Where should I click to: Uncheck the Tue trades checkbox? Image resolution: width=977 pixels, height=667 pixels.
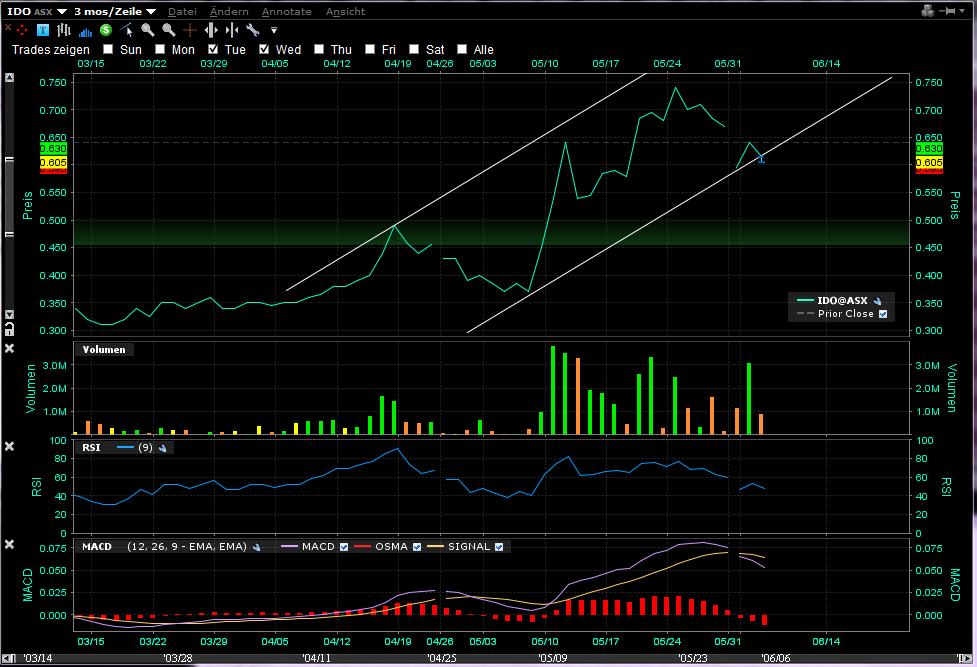coord(213,49)
